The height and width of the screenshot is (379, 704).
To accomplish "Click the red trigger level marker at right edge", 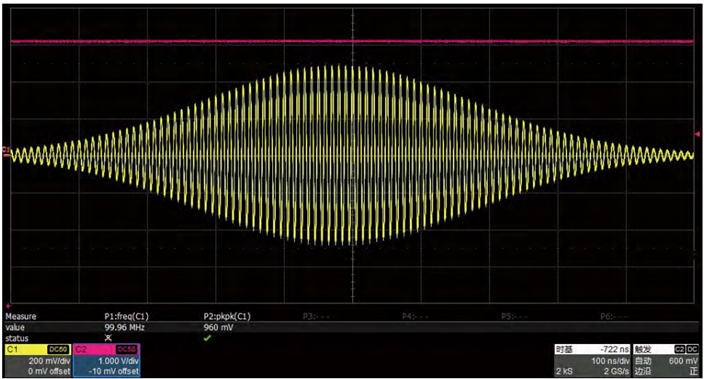I will (697, 134).
